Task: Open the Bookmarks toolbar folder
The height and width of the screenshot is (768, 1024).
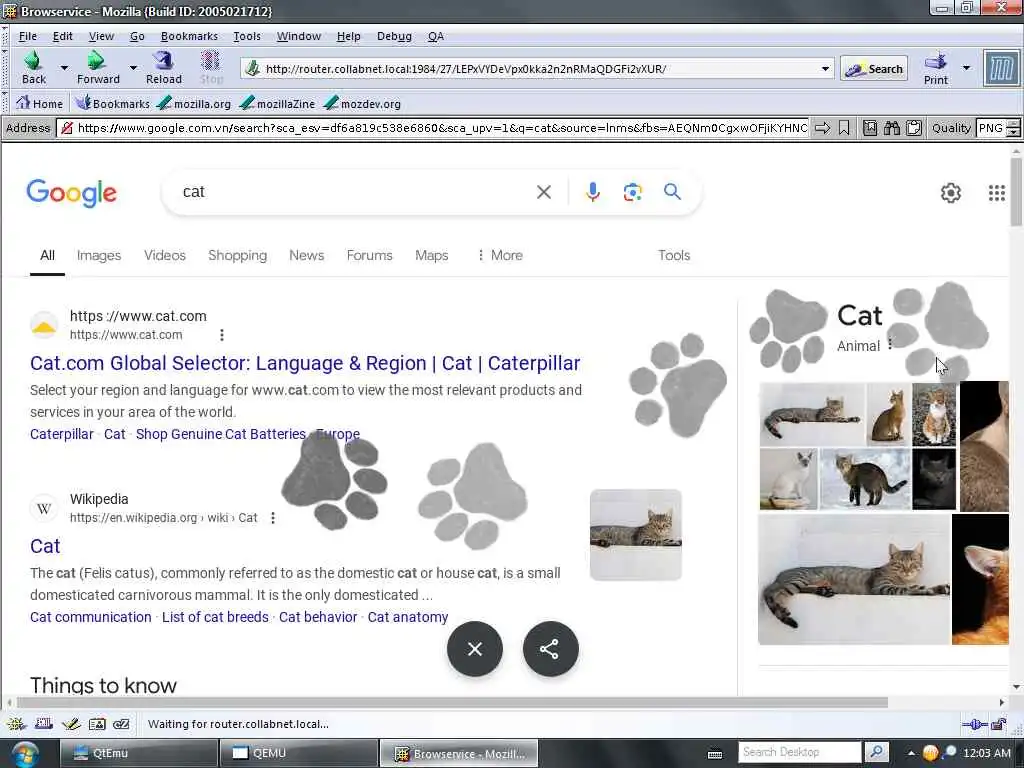Action: point(112,103)
